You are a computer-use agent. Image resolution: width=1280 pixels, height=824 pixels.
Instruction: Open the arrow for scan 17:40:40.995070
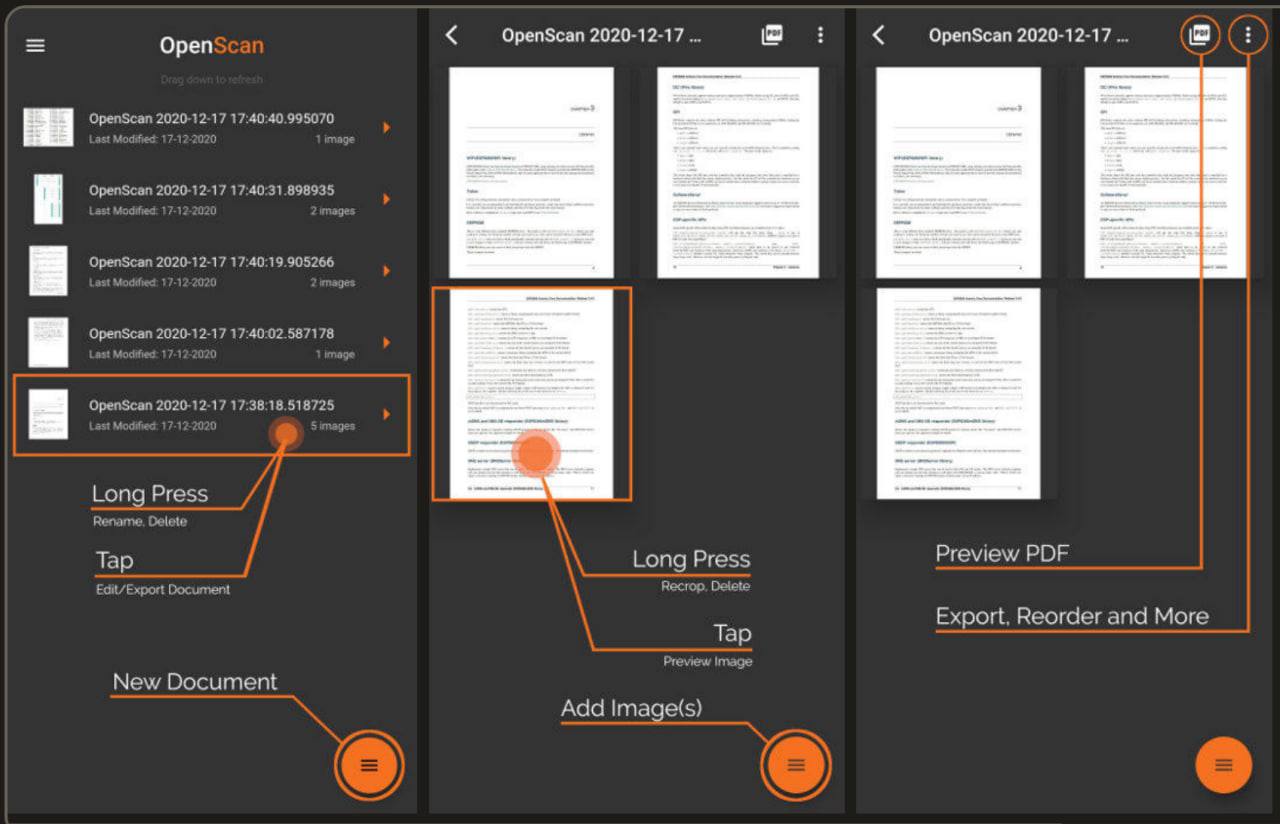(x=386, y=127)
